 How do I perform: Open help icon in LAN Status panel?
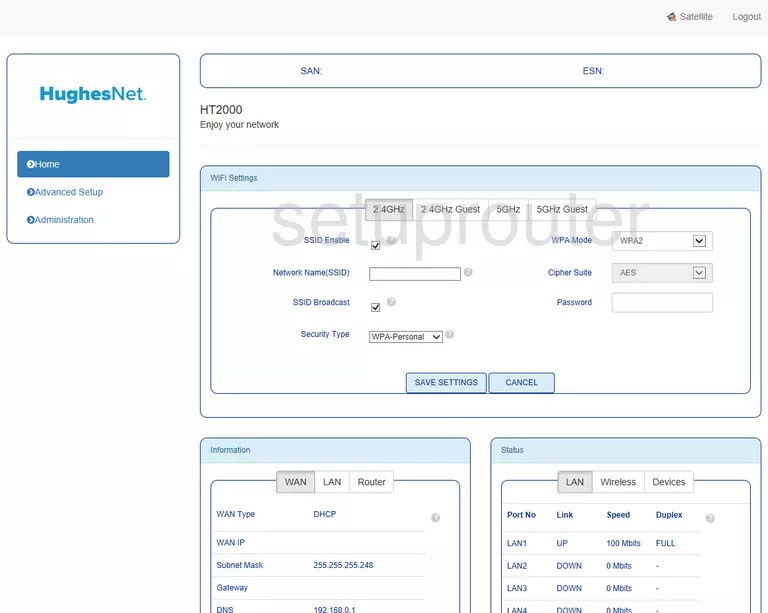pos(710,518)
